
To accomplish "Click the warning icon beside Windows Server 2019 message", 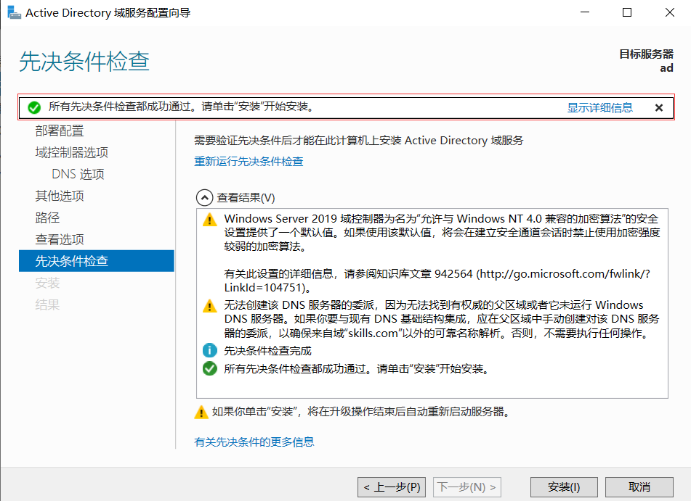I will click(x=210, y=219).
